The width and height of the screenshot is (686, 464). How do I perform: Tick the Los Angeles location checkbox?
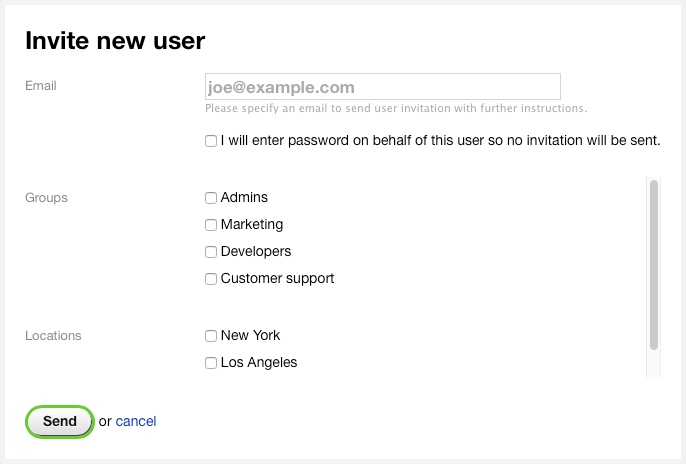click(211, 363)
